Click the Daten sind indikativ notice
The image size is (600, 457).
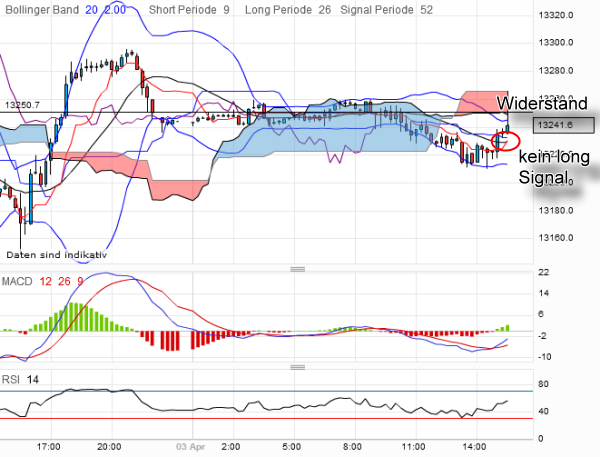coord(57,255)
